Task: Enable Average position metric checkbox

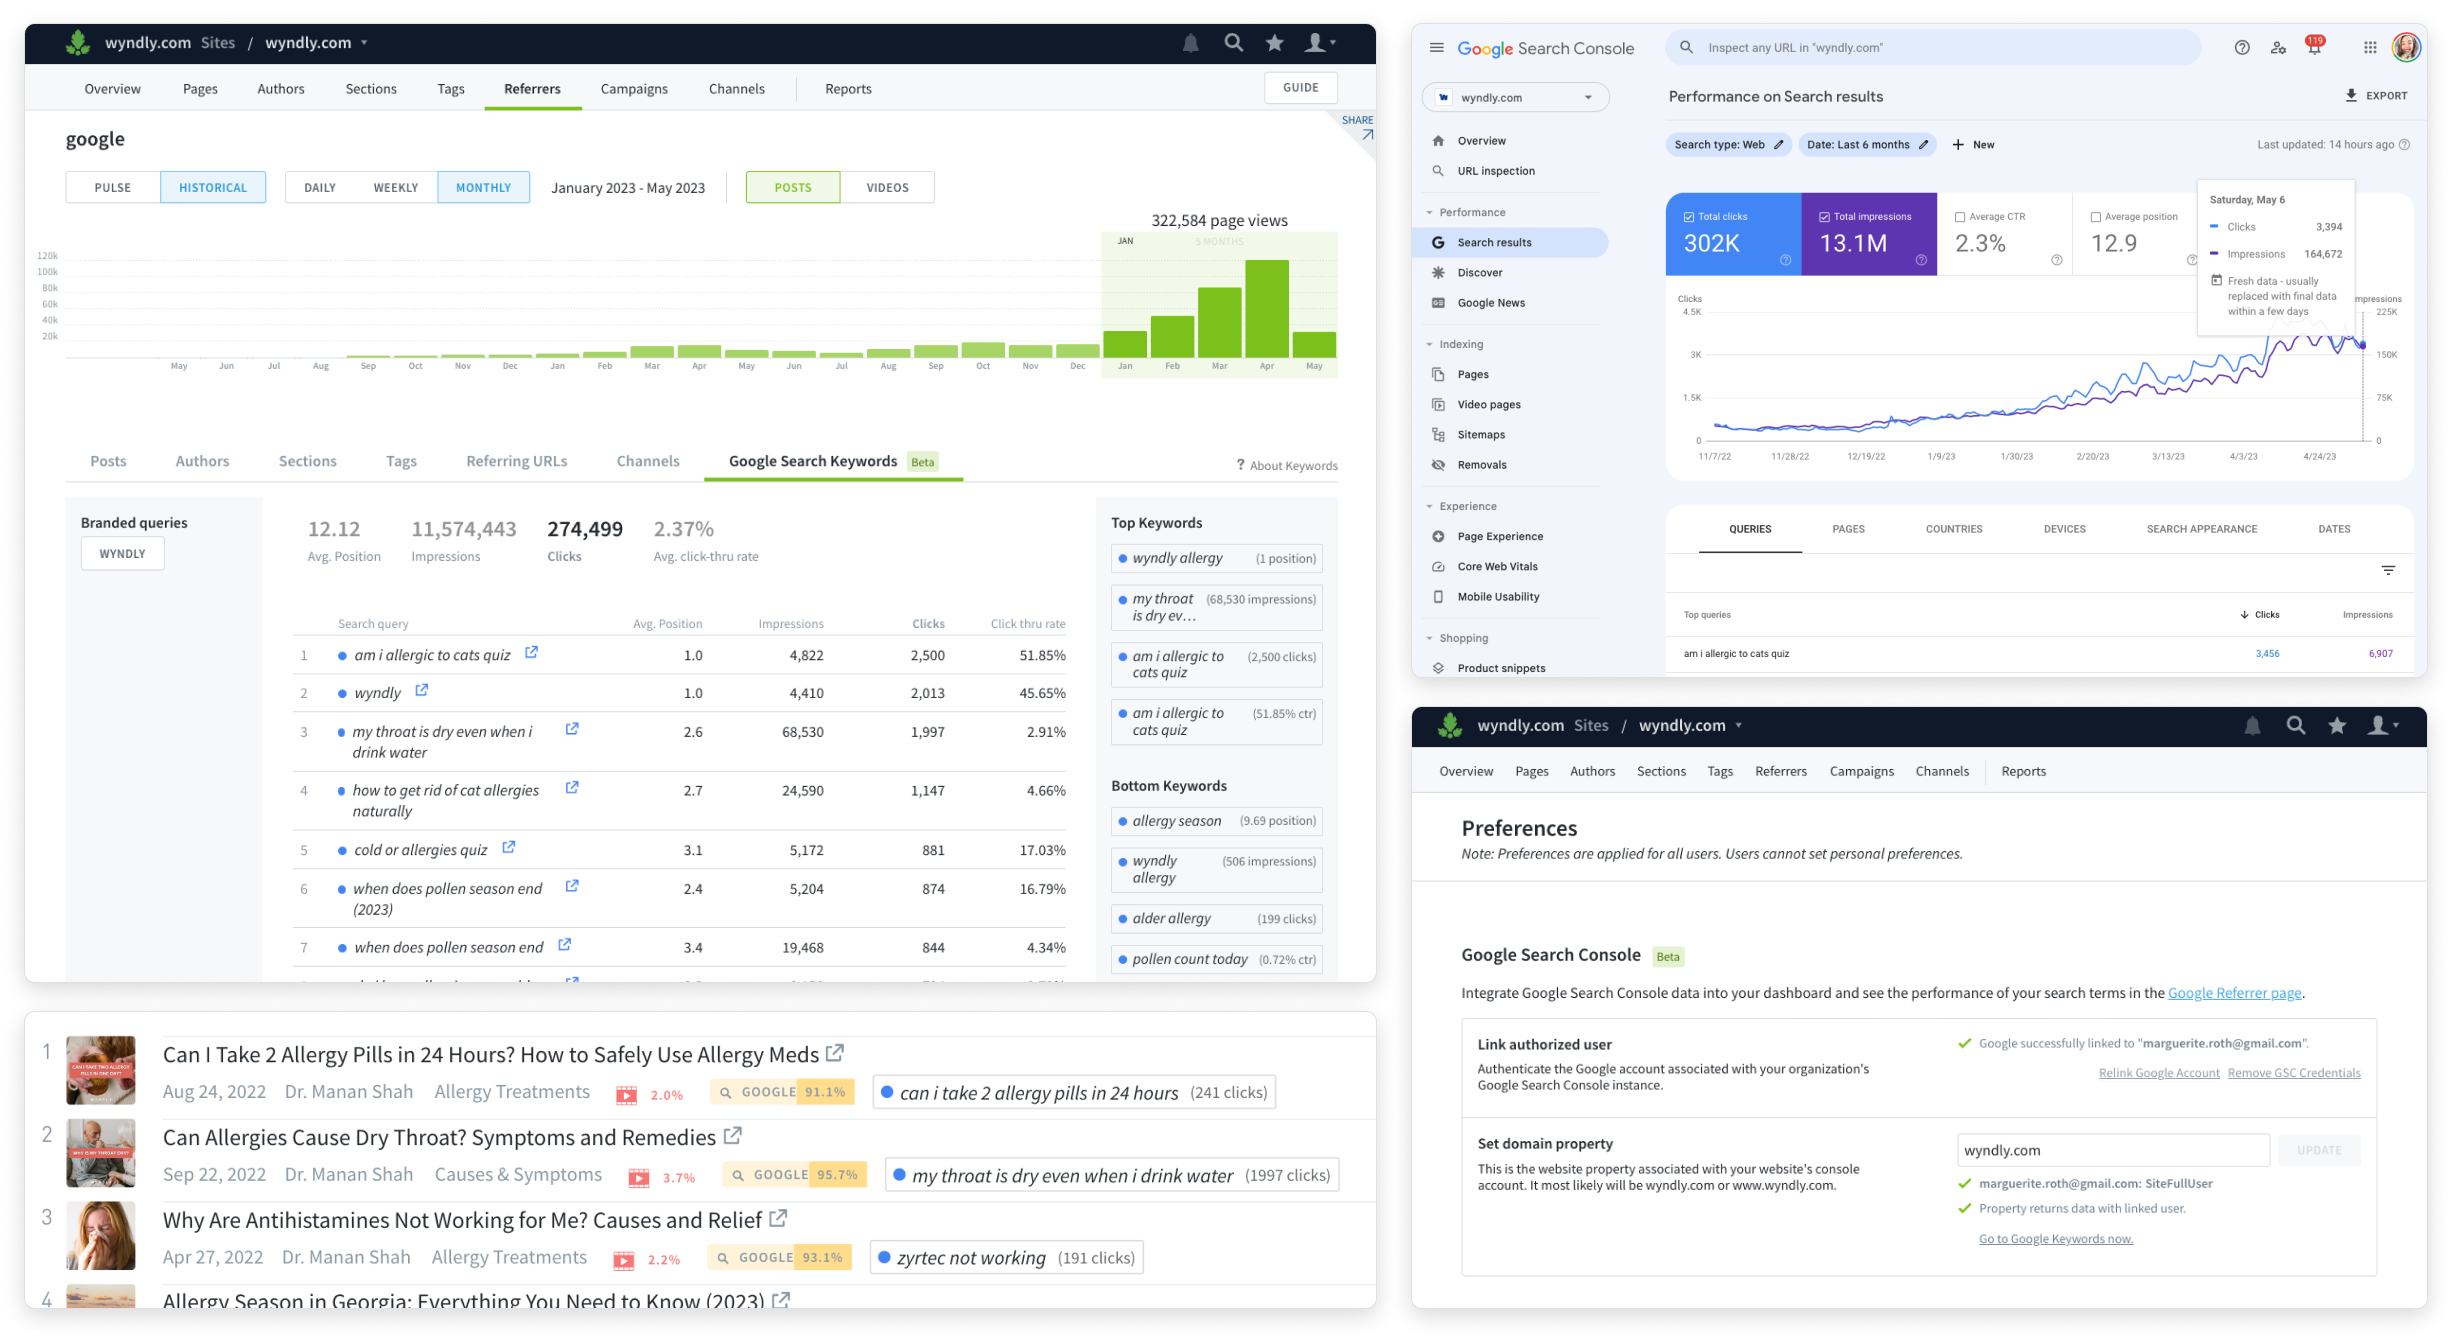Action: [2095, 217]
